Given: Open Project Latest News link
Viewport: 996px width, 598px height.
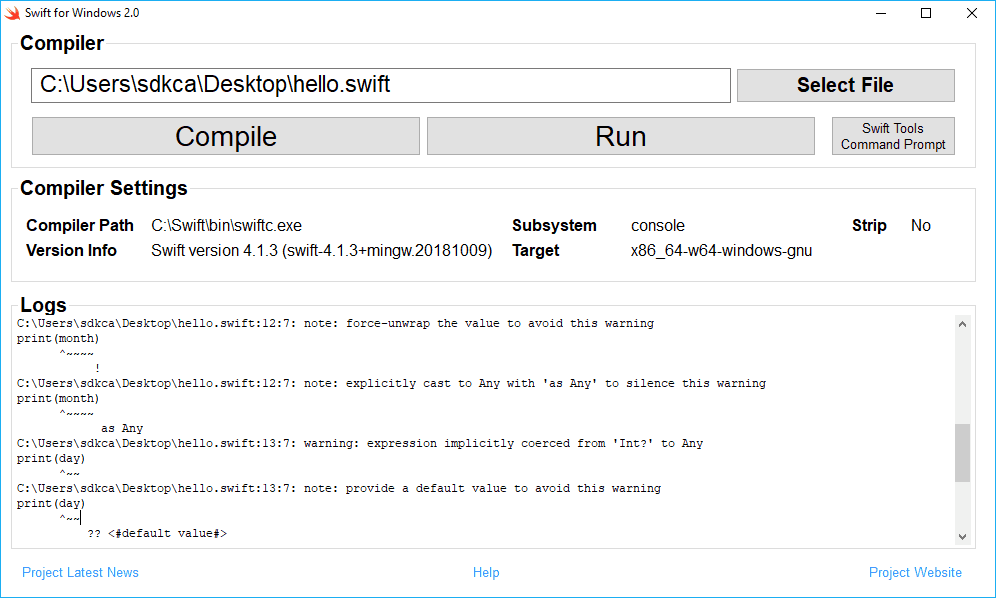Looking at the screenshot, I should point(80,573).
